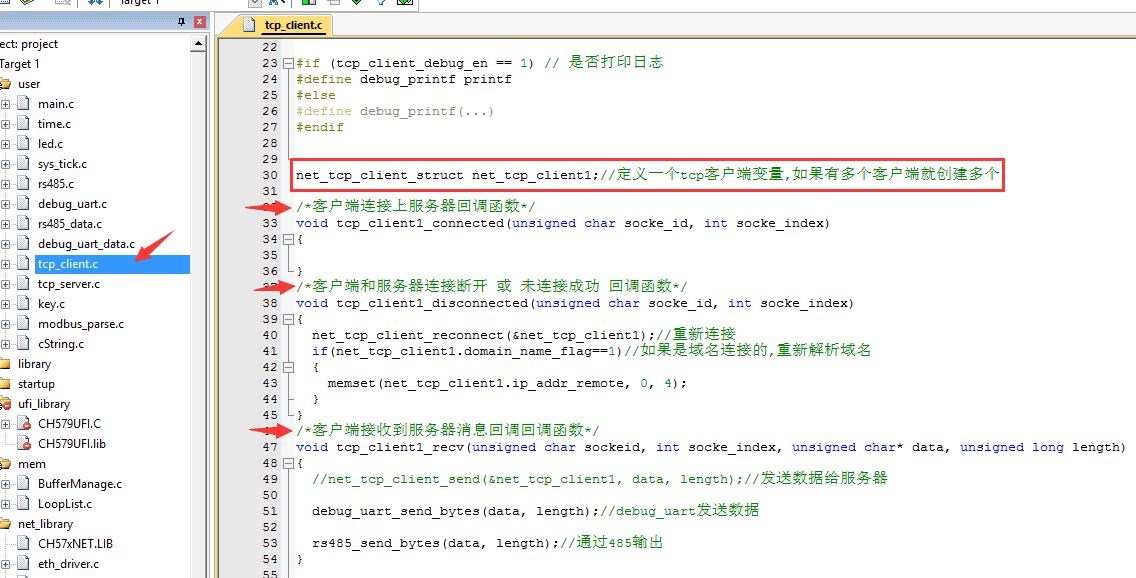1136x578 pixels.
Task: Click the CH579UFI.lib file icon
Action: pyautogui.click(x=24, y=444)
